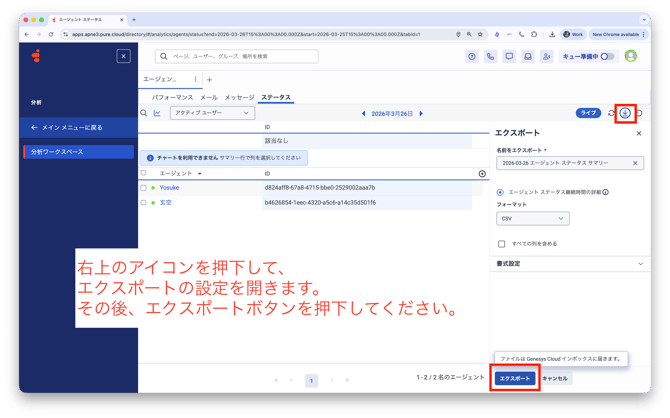The width and height of the screenshot is (670, 418).
Task: Switch to the メール tab
Action: click(x=209, y=97)
